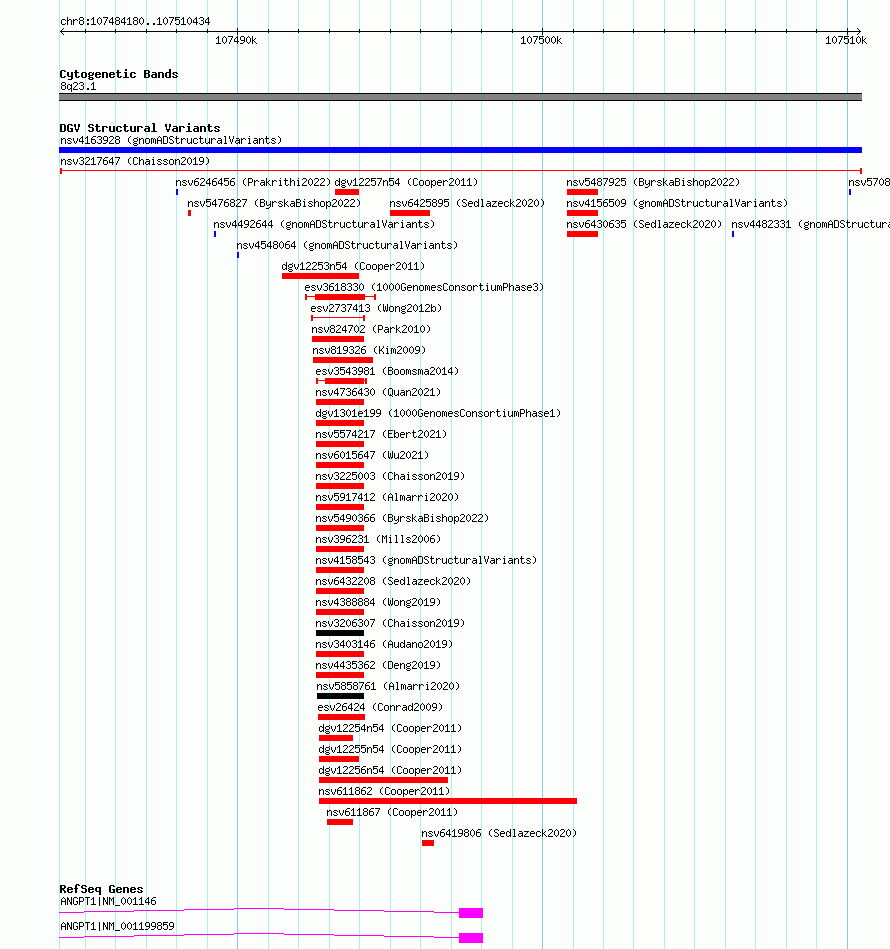Open the ANGPT1|NM_001199859 transcript label
The image size is (890, 949).
click(x=117, y=927)
